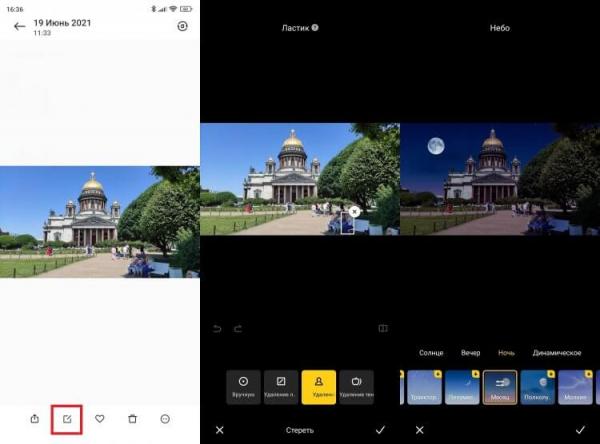The width and height of the screenshot is (600, 444).
Task: Remove the selected person marker on the photo
Action: point(355,211)
